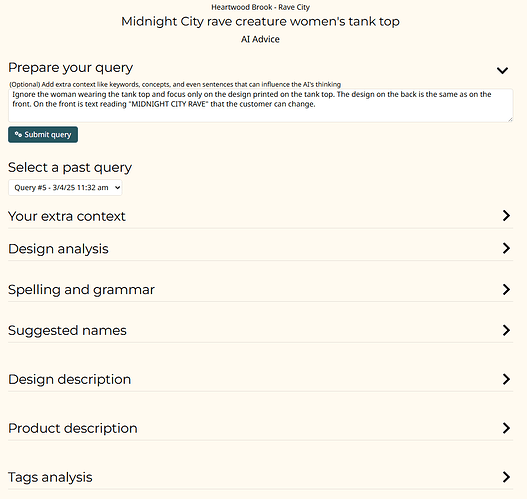Click the Design description arrow icon
Screen dimensions: 527x499
pos(506,379)
